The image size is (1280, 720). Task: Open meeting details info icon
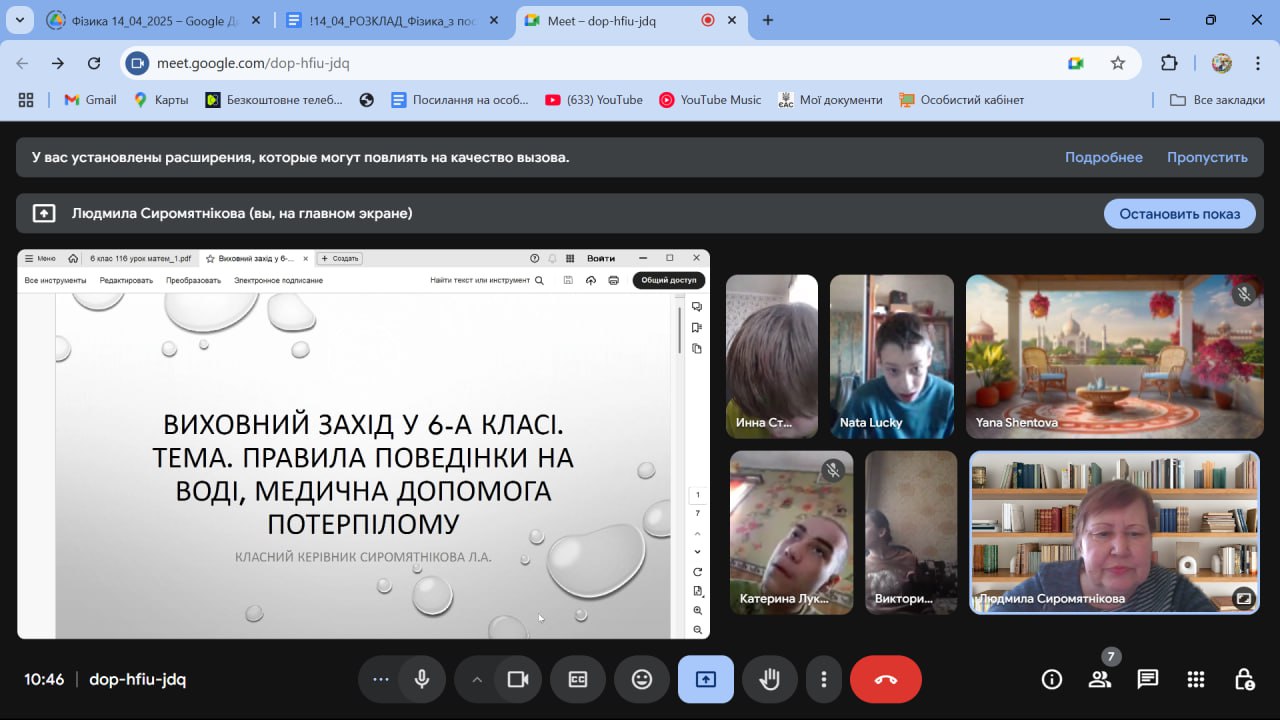1051,680
